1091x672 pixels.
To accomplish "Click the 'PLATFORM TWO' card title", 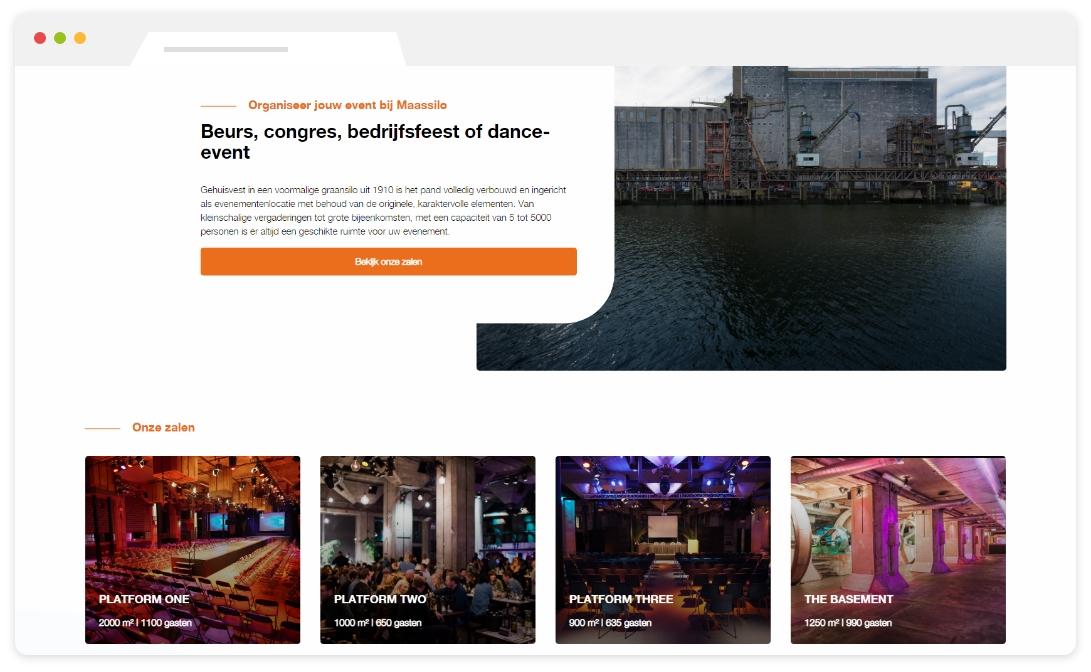I will point(380,599).
